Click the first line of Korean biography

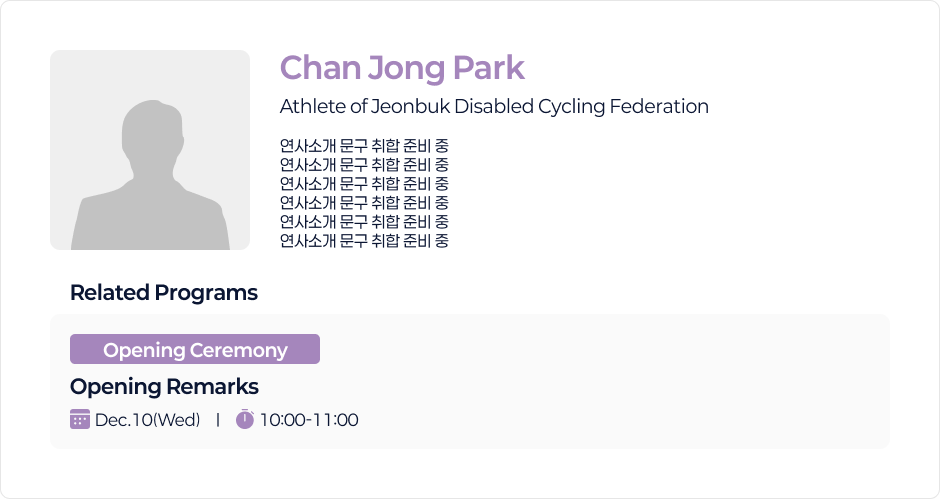pos(364,146)
